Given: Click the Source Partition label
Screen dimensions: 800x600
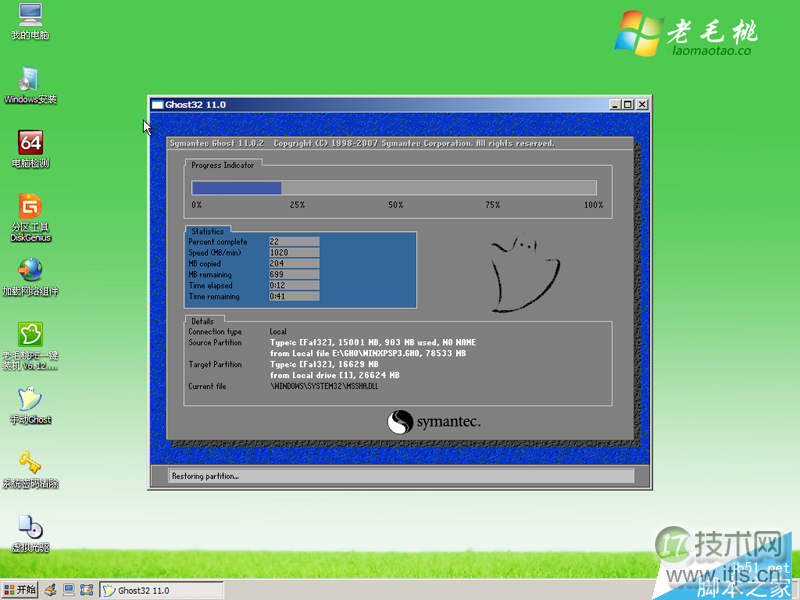Looking at the screenshot, I should [215, 342].
